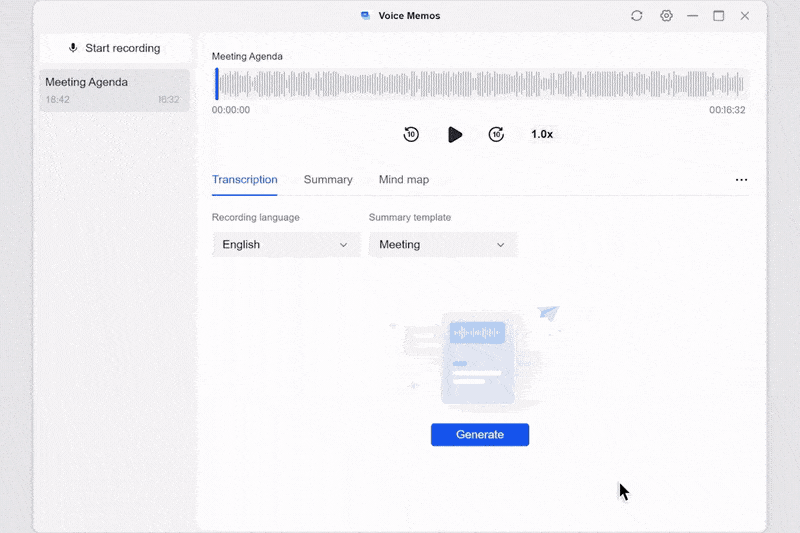This screenshot has width=800, height=533.
Task: Click the Meeting Agenda title above waveform
Action: pos(247,56)
